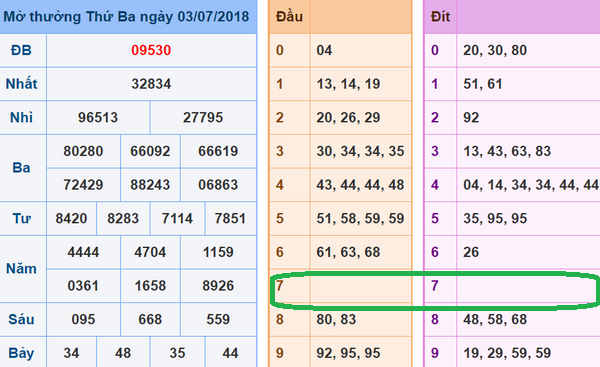Select Ba prize number 66092
The width and height of the screenshot is (600, 367).
pyautogui.click(x=150, y=151)
